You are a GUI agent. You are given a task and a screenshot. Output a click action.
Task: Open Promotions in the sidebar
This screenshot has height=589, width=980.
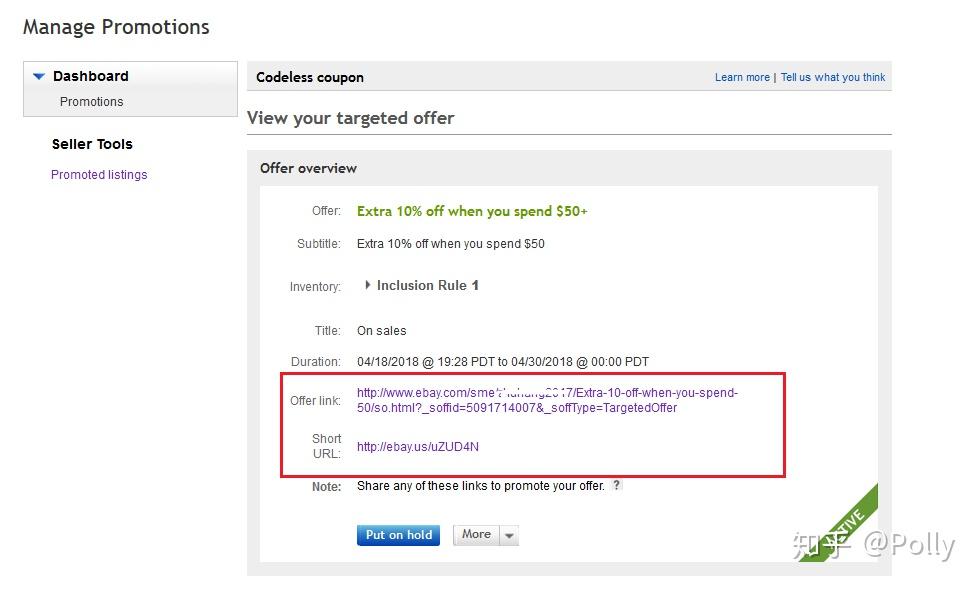click(91, 102)
